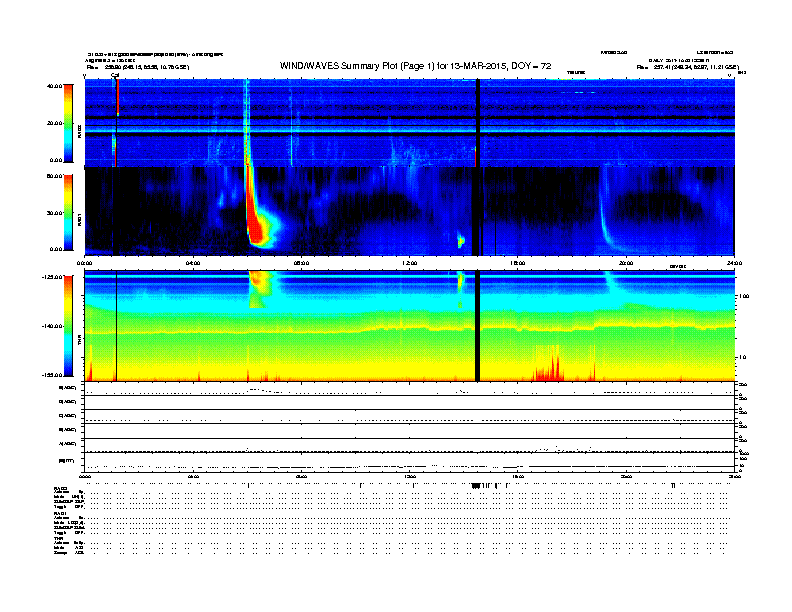
Task: Click the RAD1 vertical axis label
Action: point(79,219)
